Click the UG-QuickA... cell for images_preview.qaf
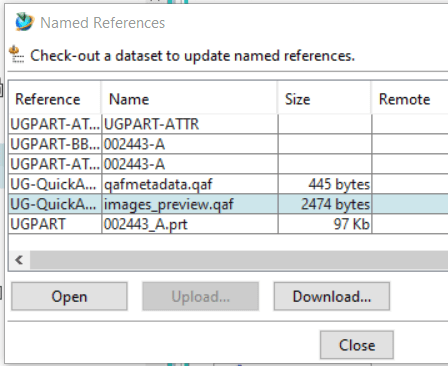 click(x=55, y=204)
